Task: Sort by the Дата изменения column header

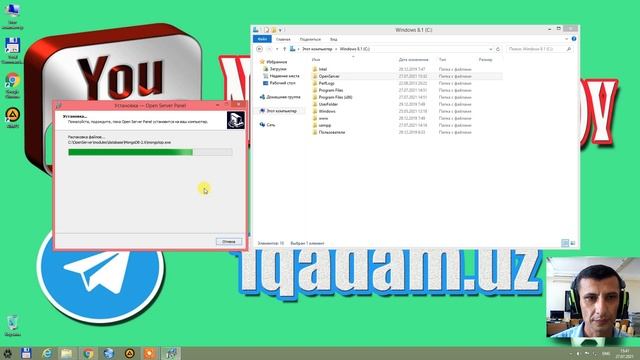Action: coord(413,60)
